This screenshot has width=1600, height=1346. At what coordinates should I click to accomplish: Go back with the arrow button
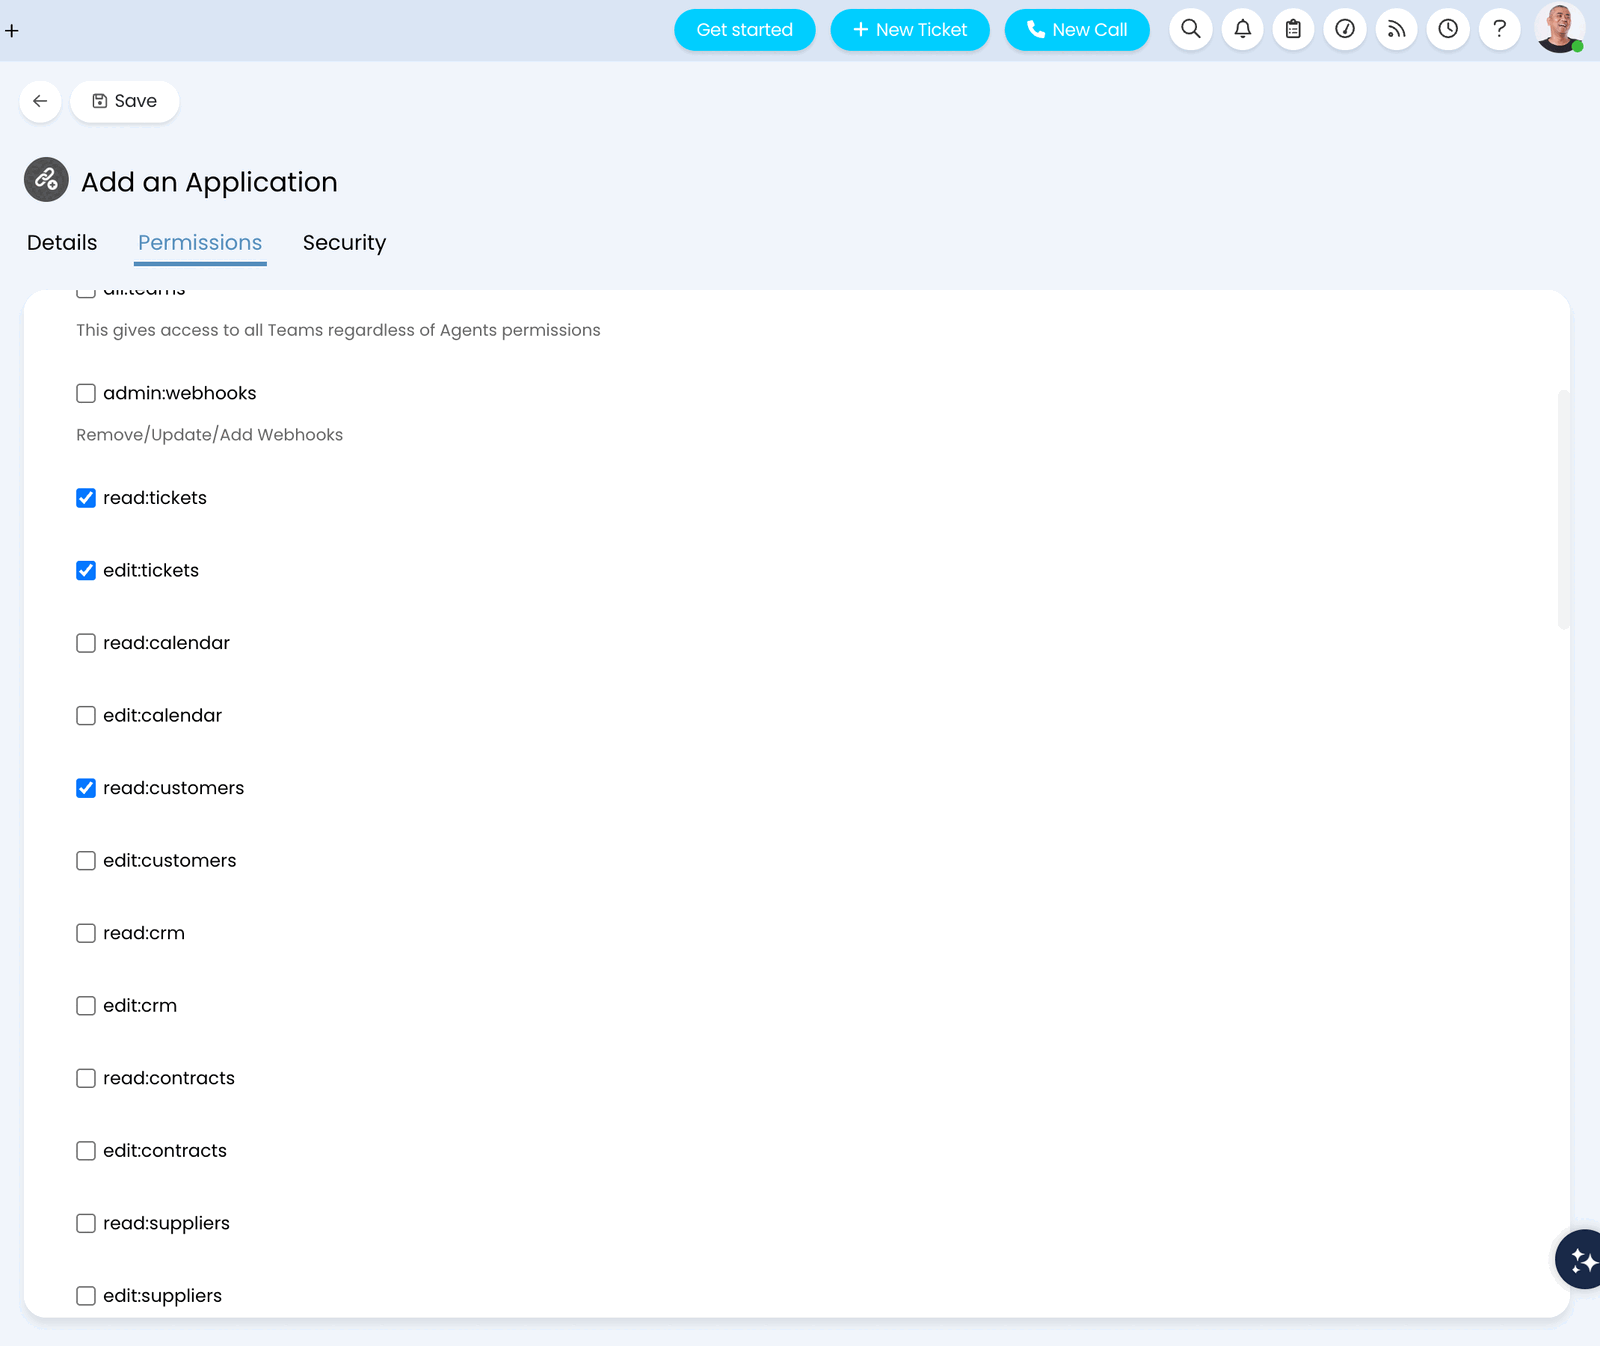(x=40, y=101)
